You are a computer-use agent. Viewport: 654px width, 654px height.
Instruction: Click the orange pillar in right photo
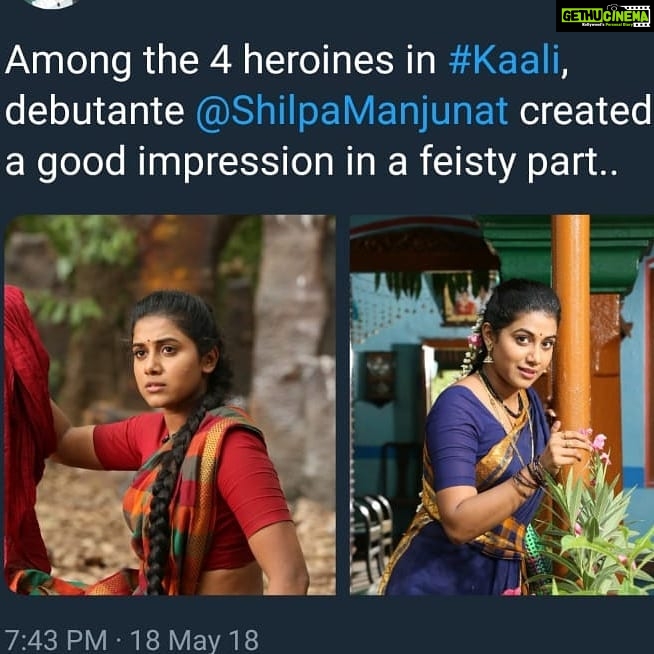[571, 342]
